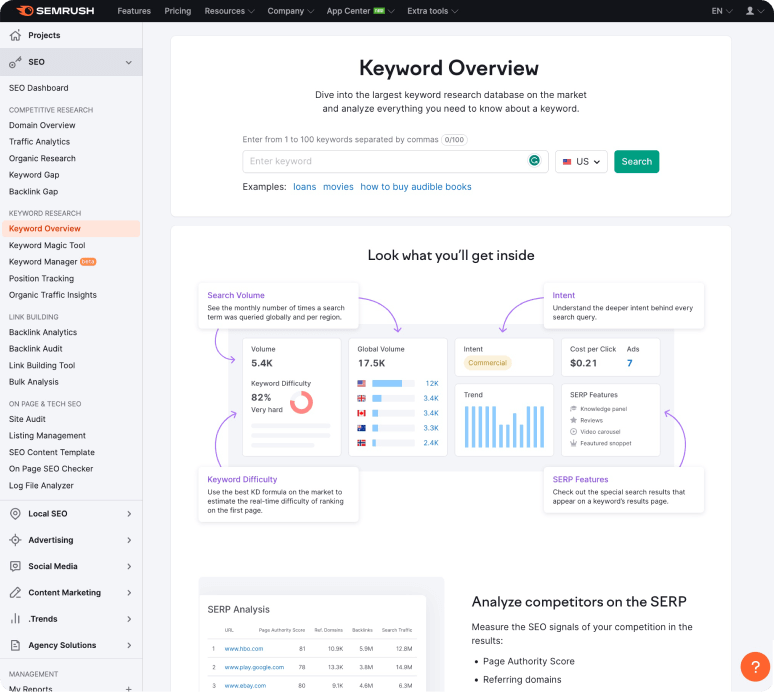Open Link Building Tool

pyautogui.click(x=42, y=365)
